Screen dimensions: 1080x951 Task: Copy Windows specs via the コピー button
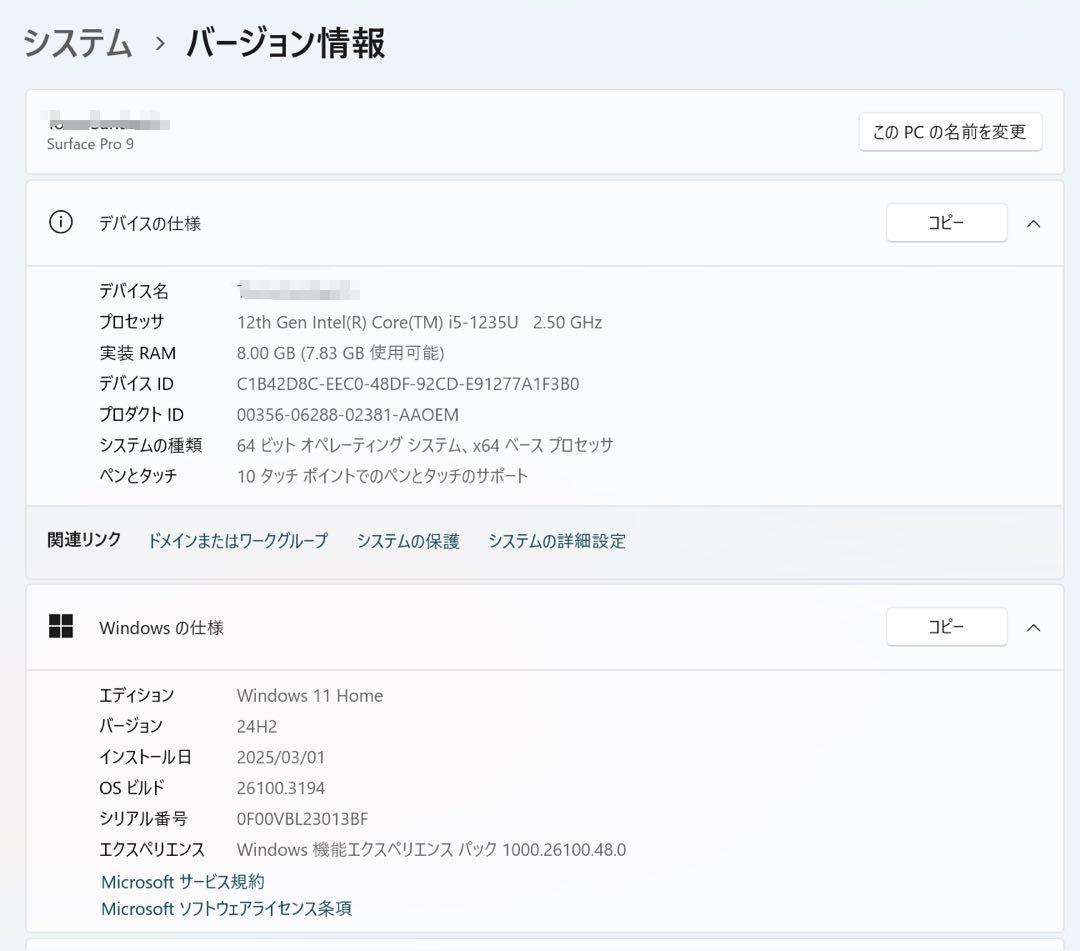pyautogui.click(x=946, y=627)
